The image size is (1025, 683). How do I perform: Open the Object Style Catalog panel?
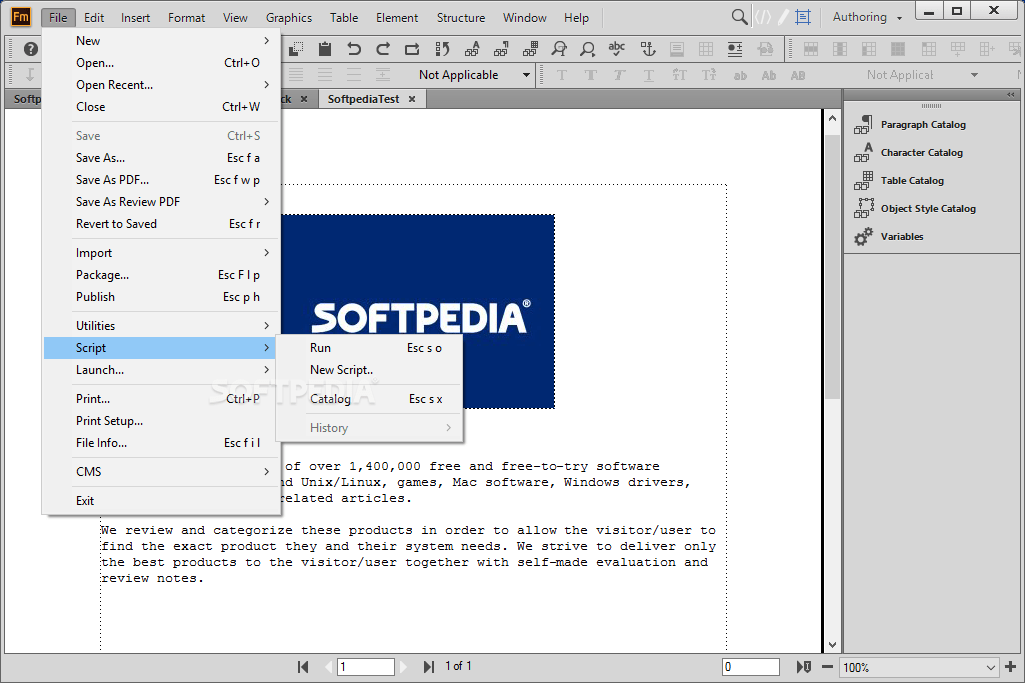coord(929,208)
